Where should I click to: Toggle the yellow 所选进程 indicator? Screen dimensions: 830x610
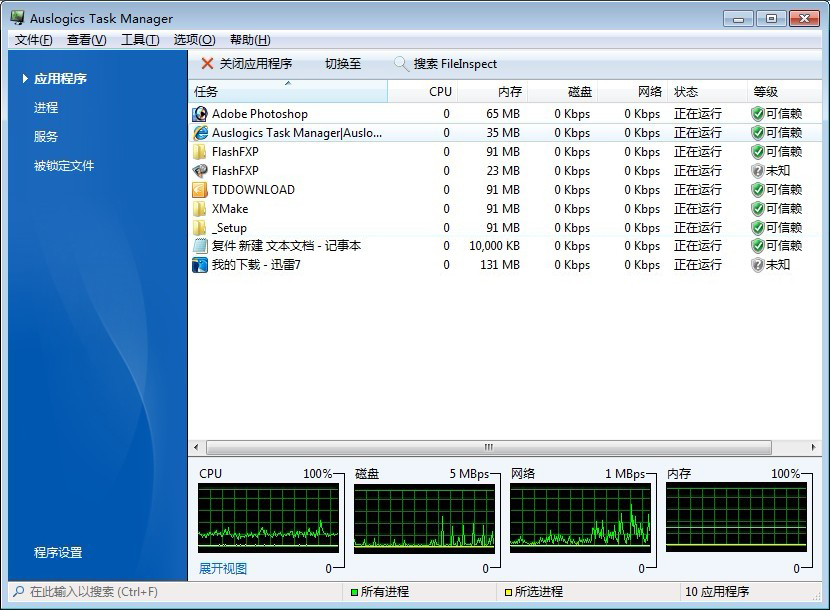pyautogui.click(x=508, y=592)
